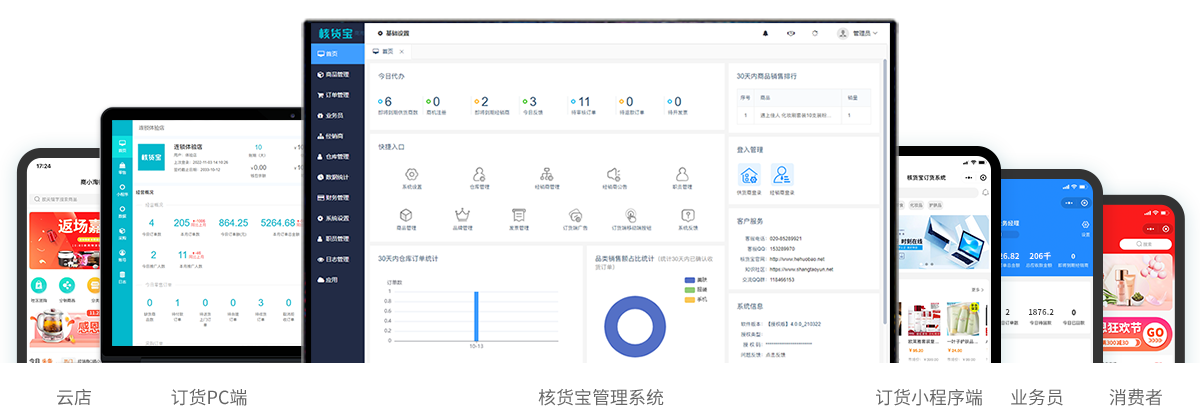This screenshot has height=420, width=1200.
Task: Open 系统反馈 quick entry icon
Action: [x=688, y=215]
